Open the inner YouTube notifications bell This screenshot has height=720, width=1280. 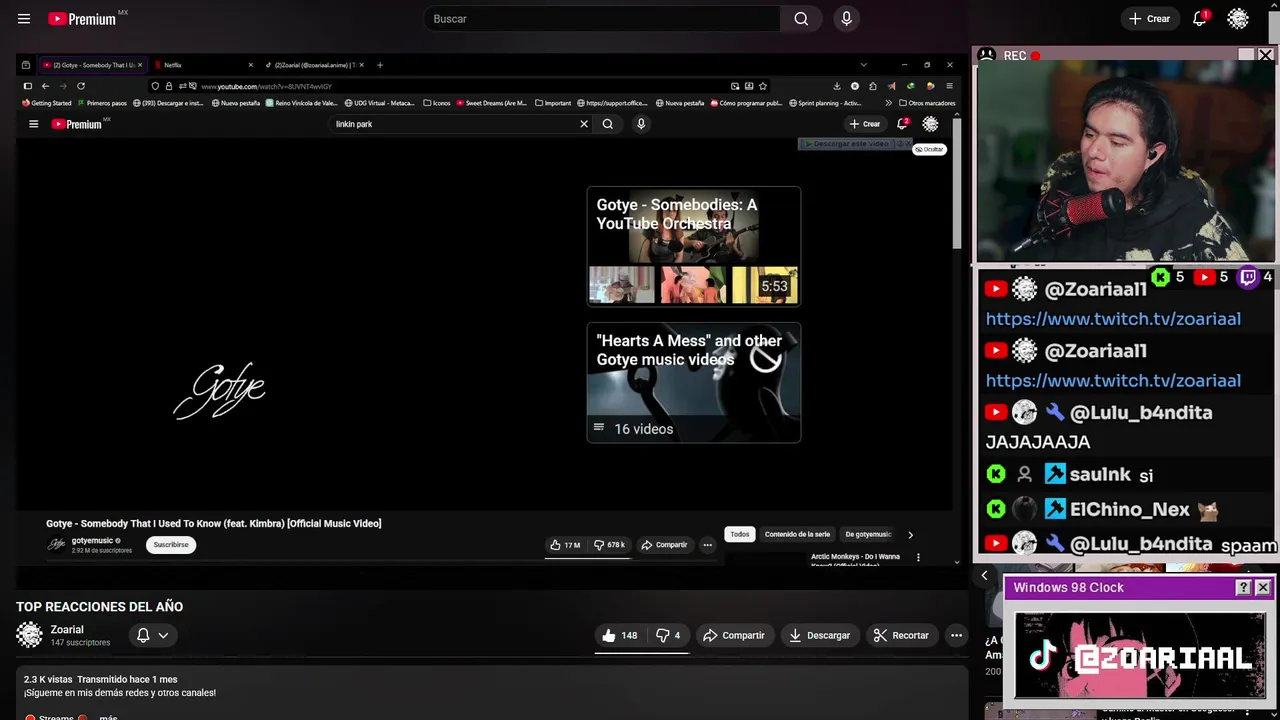coord(902,124)
